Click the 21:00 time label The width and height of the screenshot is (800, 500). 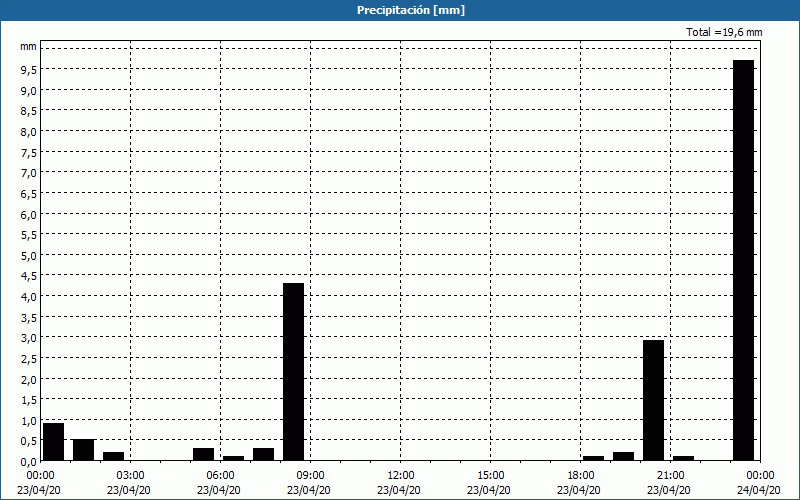click(x=670, y=476)
